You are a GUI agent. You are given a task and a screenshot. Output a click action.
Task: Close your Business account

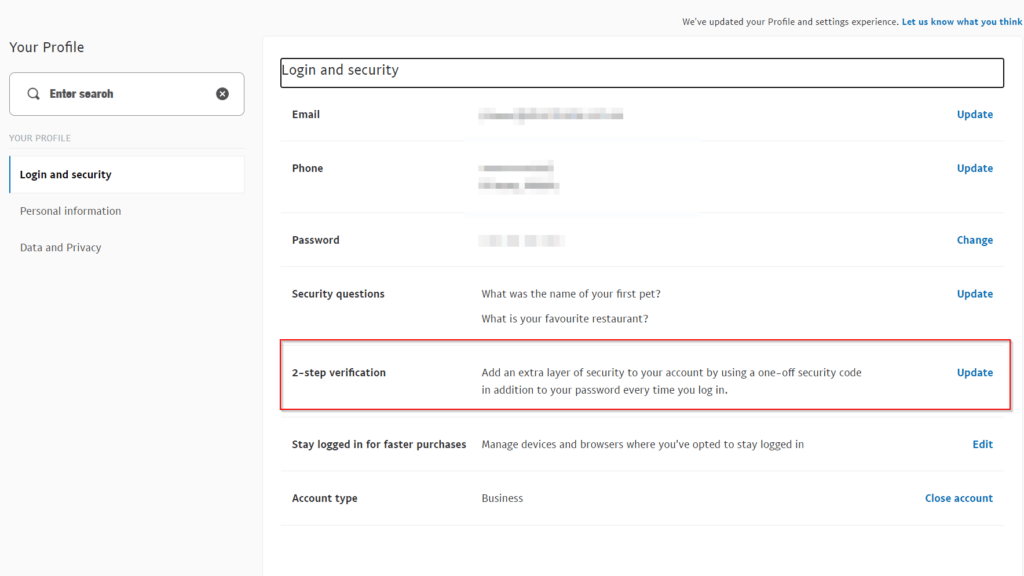[x=958, y=498]
